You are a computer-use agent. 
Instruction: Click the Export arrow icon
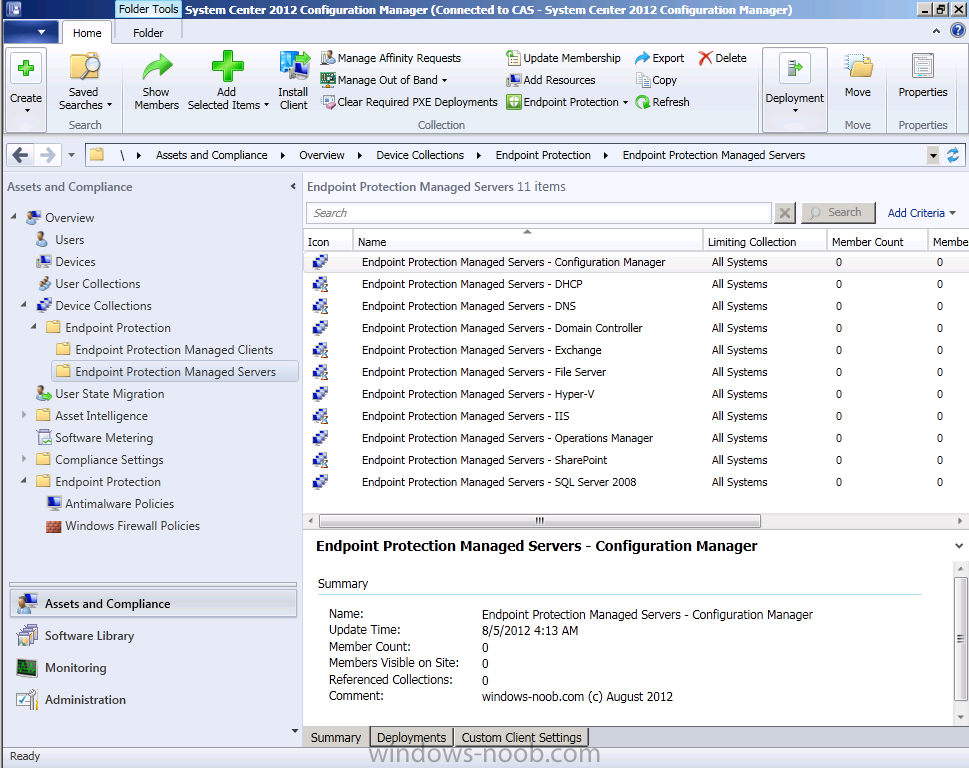(643, 58)
